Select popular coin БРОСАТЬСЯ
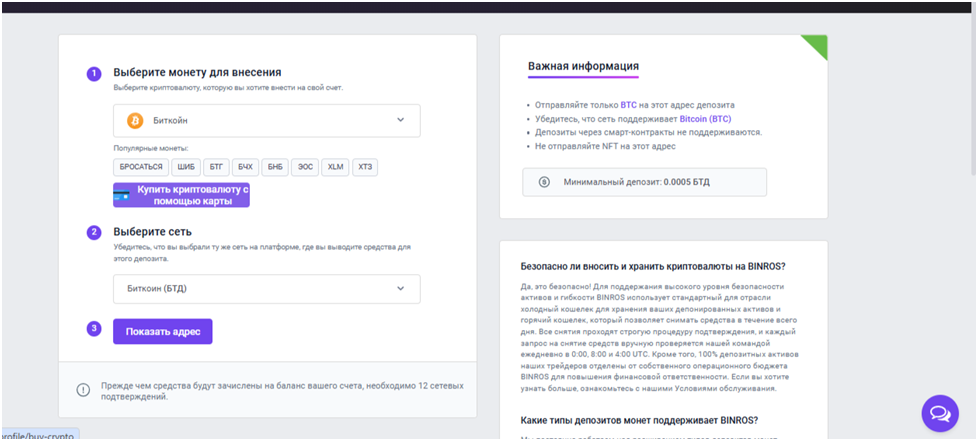Image resolution: width=978 pixels, height=441 pixels. tap(141, 167)
